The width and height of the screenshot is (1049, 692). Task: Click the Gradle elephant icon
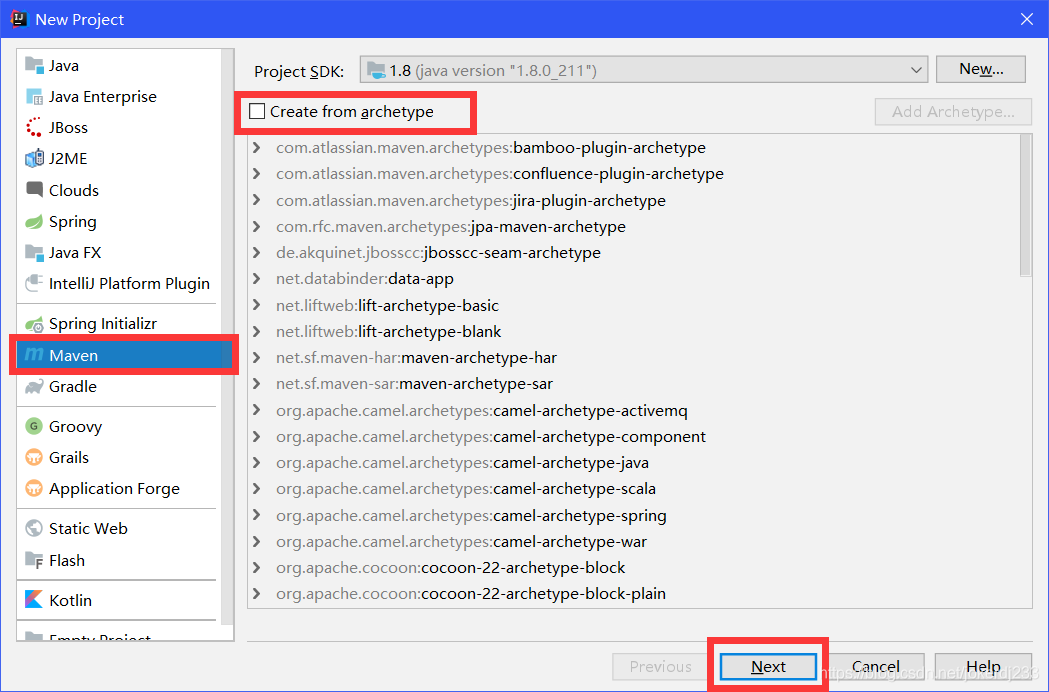(x=34, y=386)
